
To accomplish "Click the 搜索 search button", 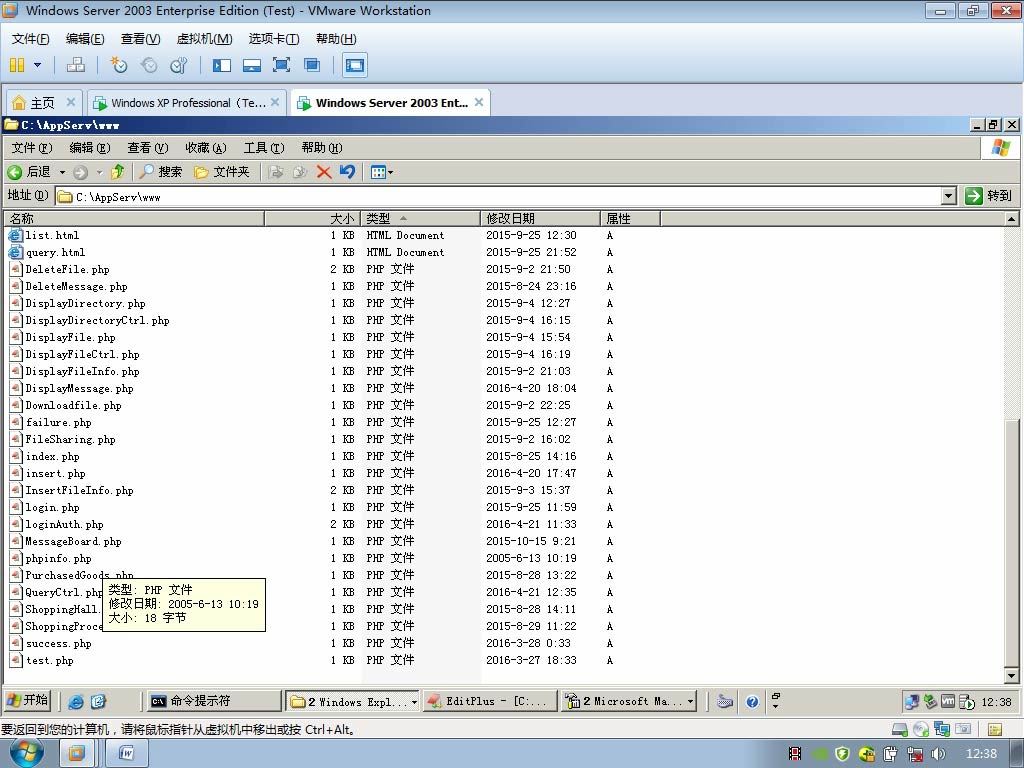I will (161, 172).
